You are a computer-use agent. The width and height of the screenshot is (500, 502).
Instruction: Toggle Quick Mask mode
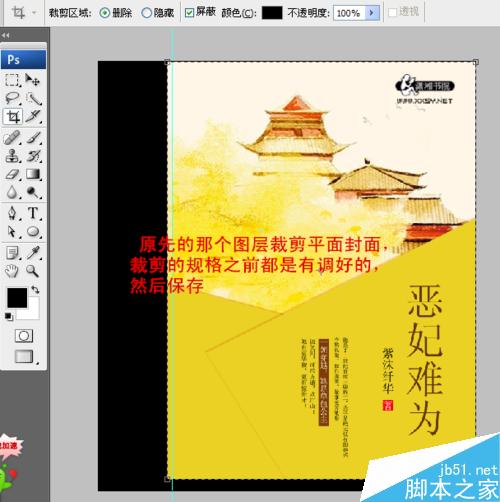pyautogui.click(x=24, y=336)
